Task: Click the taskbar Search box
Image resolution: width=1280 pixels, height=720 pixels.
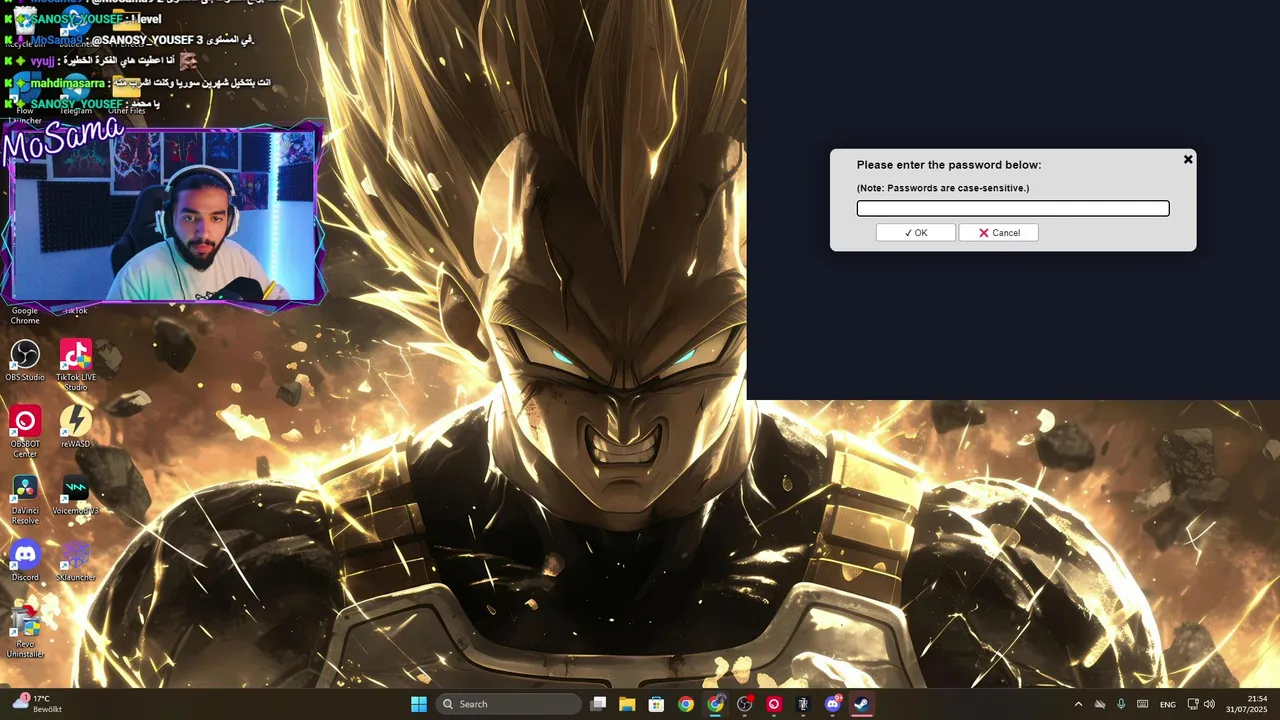Action: tap(509, 704)
